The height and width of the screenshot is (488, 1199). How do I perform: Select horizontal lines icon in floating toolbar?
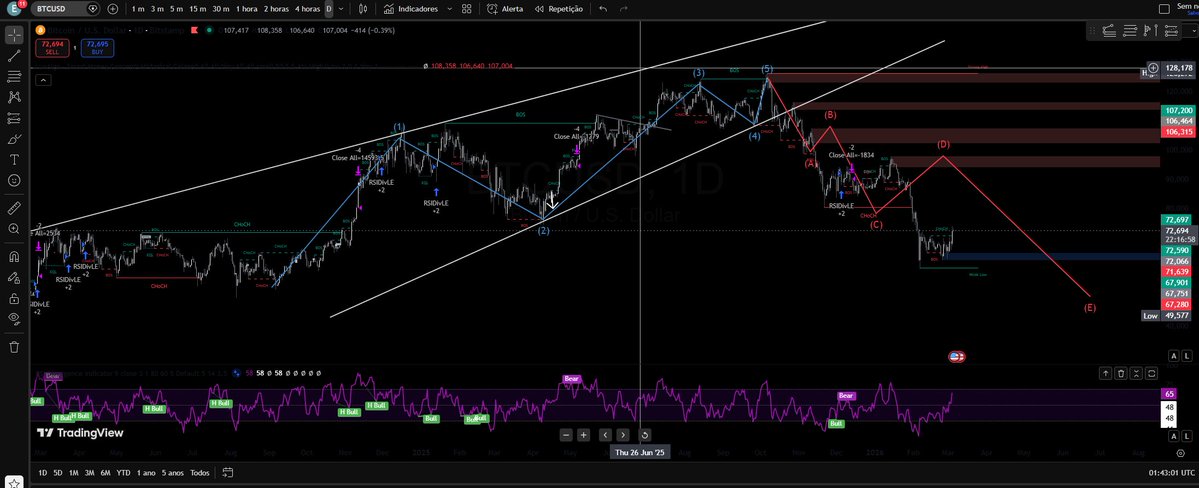(1129, 31)
